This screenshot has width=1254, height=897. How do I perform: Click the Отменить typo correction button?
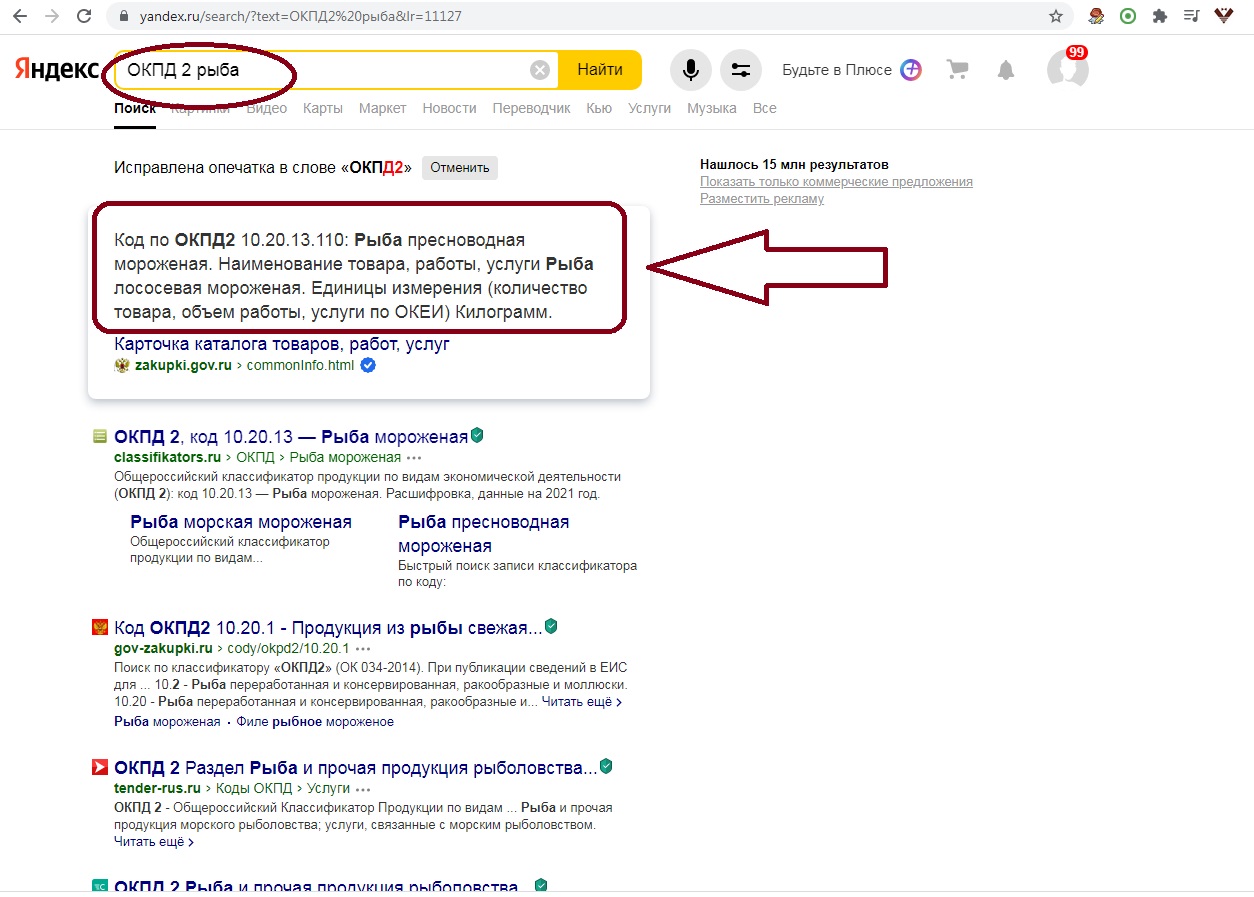(459, 168)
